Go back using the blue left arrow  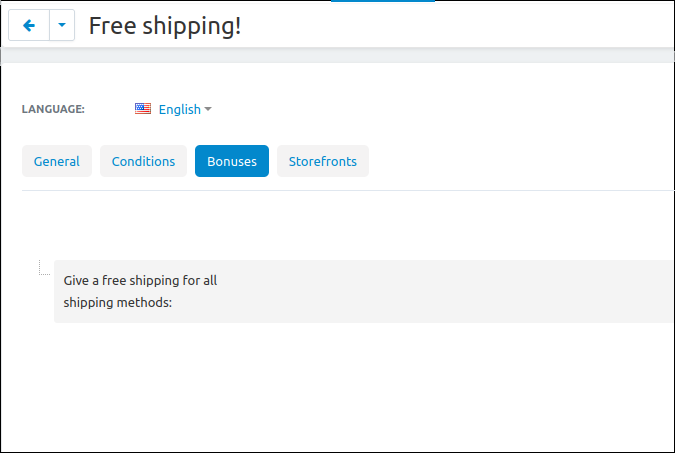click(29, 25)
